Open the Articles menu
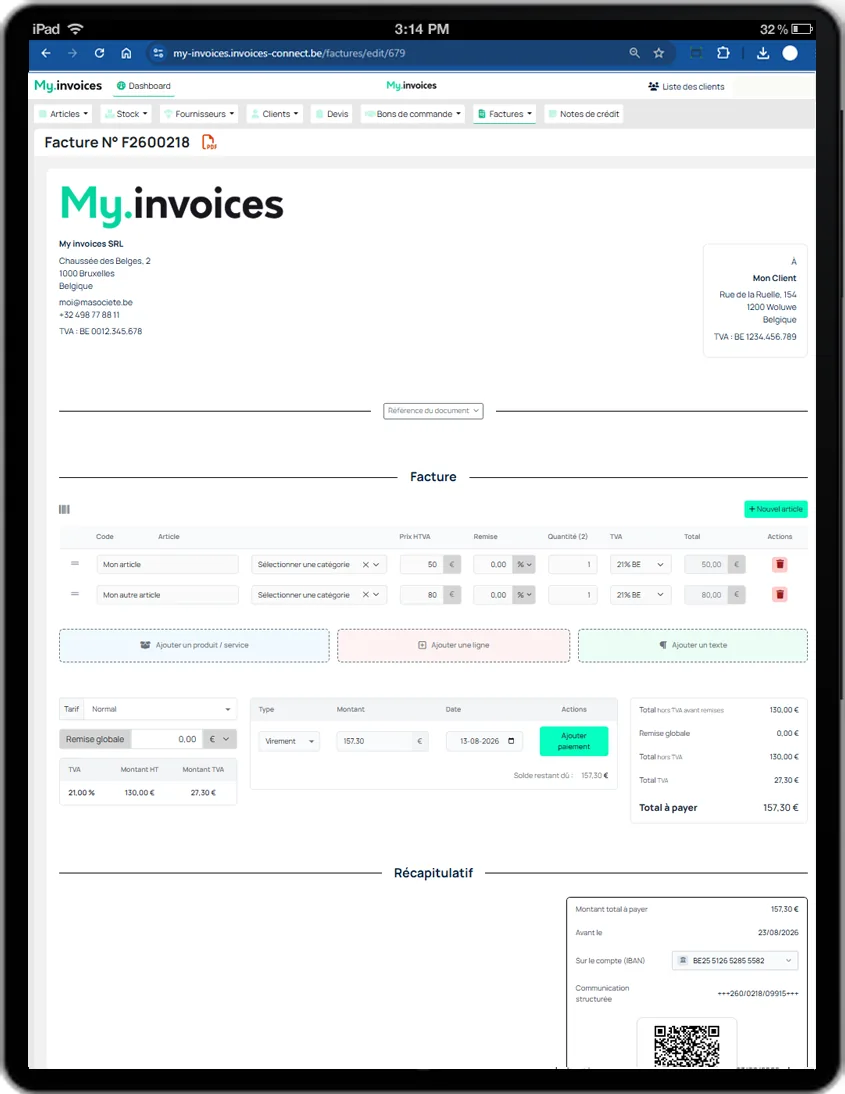Screen dimensions: 845x1094 click(x=63, y=114)
